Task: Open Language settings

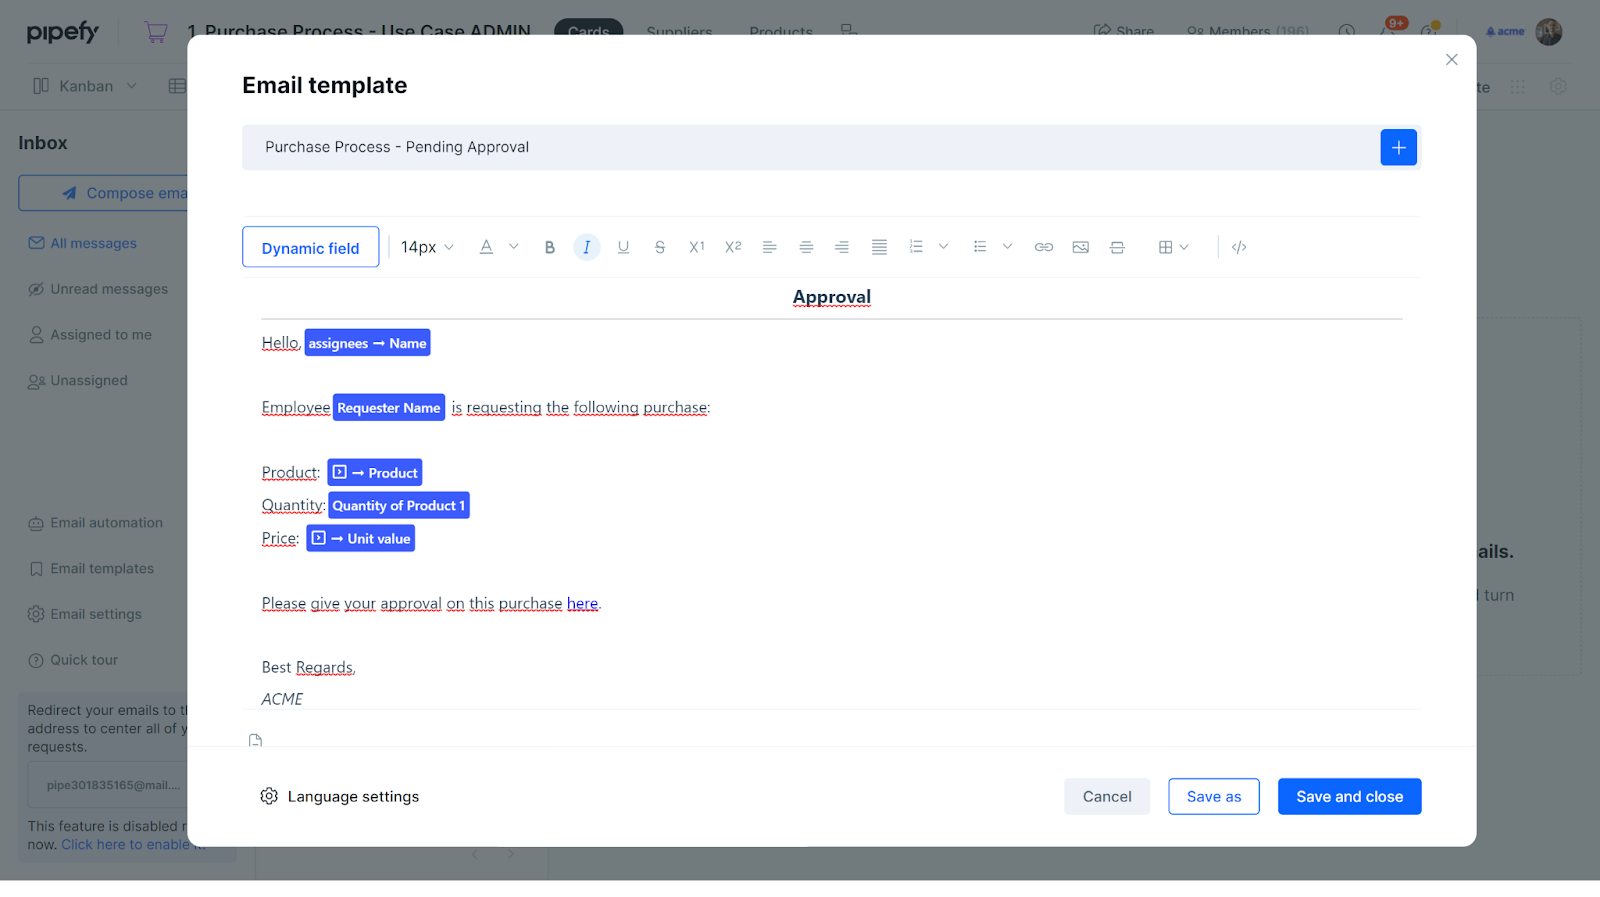Action: coord(339,797)
